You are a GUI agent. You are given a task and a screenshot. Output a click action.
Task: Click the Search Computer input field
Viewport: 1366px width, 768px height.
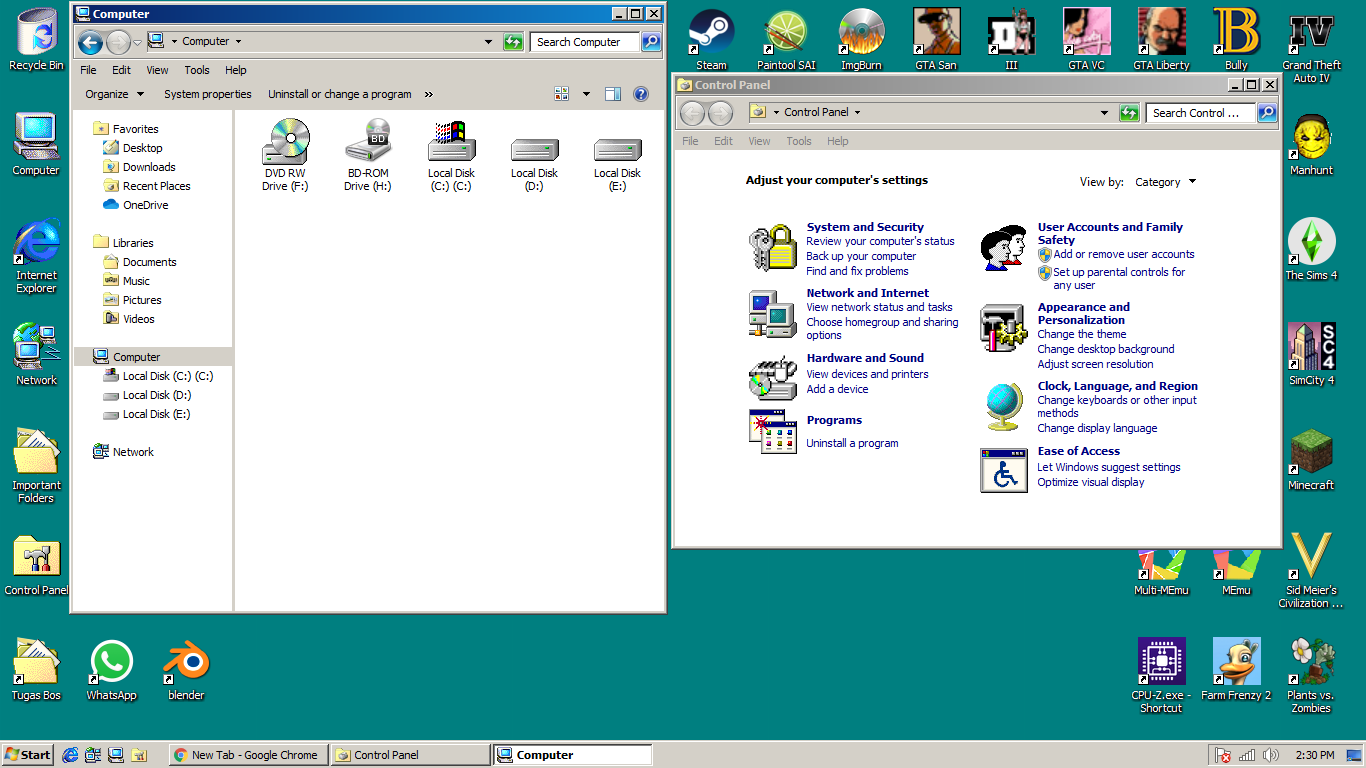point(585,42)
